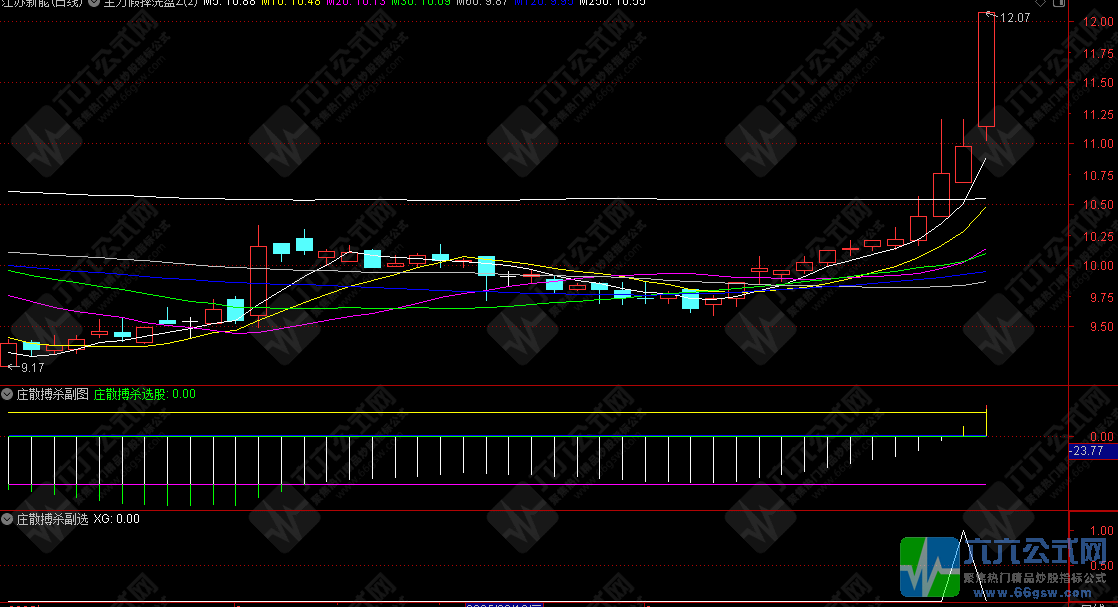1118x607 pixels.
Task: Expand the 庄散搏杀副选 indicator dropdown
Action: (x=7, y=519)
